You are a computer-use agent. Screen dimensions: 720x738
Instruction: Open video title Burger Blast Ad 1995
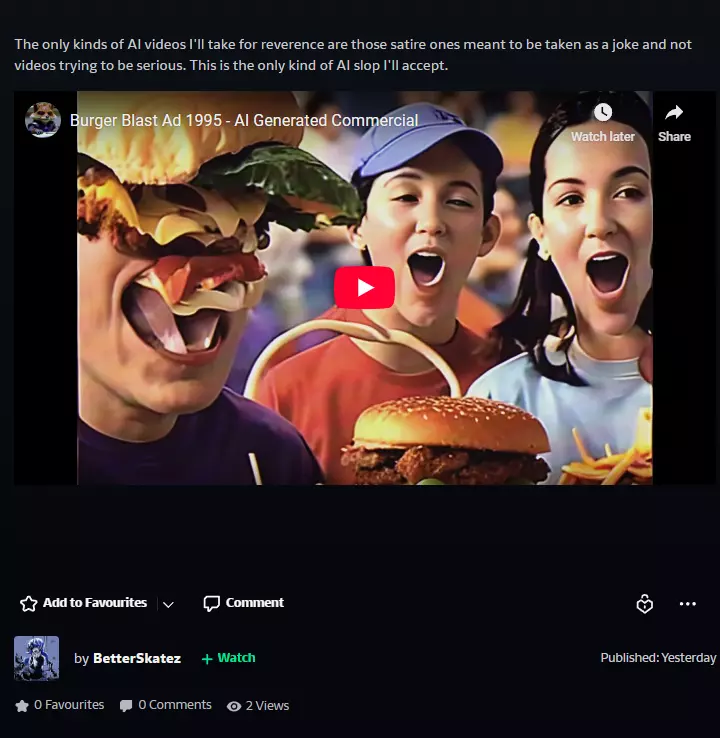(x=244, y=120)
